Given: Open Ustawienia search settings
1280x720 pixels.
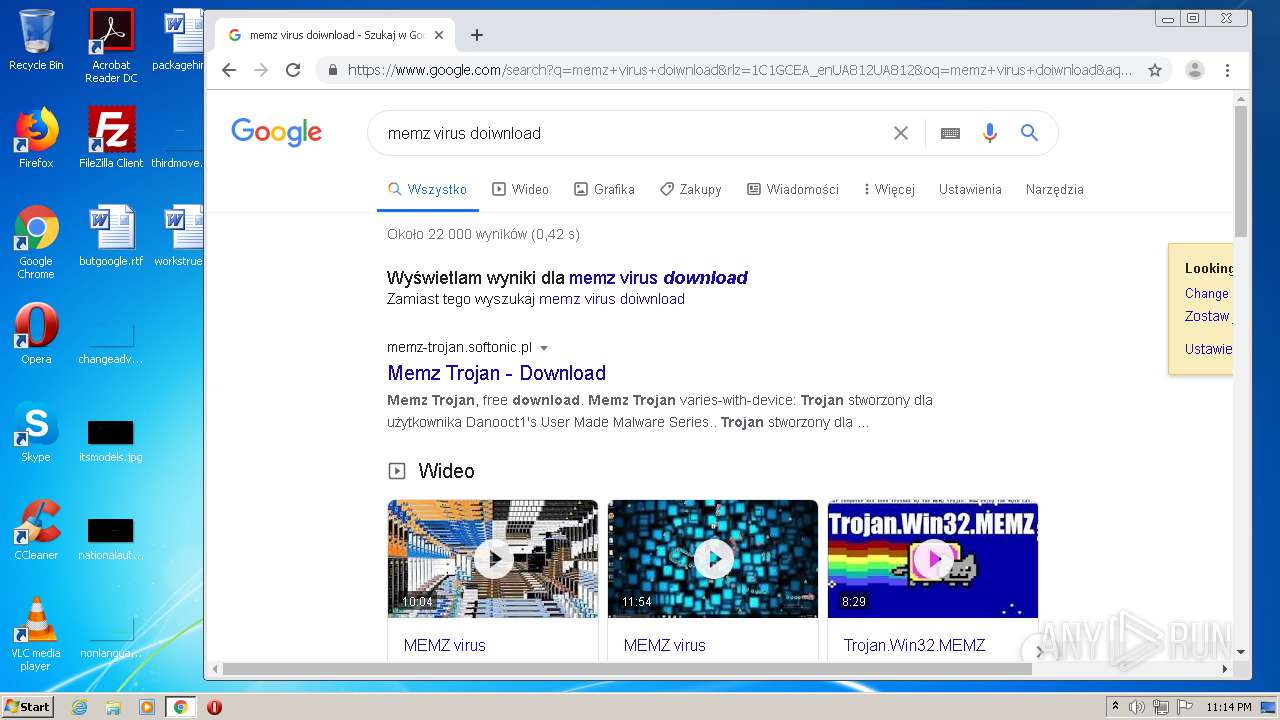Looking at the screenshot, I should [970, 189].
